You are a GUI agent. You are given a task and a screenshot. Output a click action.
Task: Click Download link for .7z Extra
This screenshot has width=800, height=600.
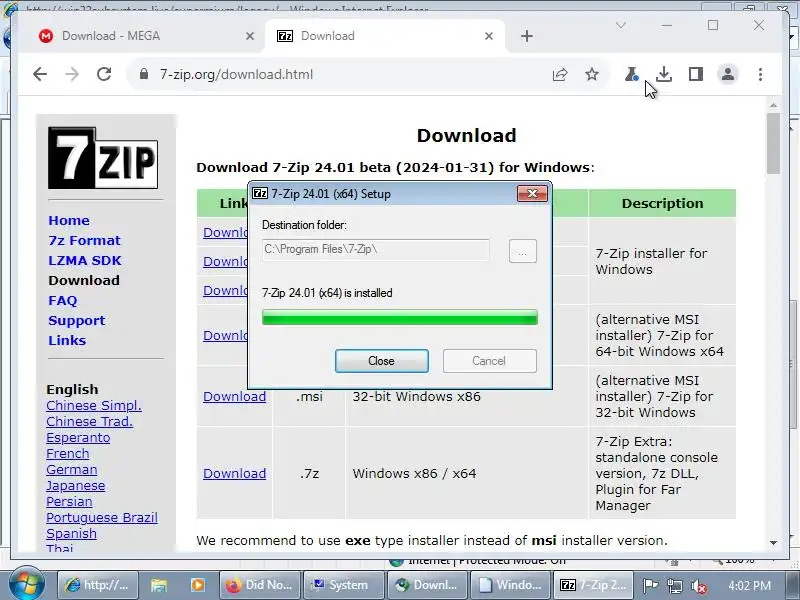(x=235, y=473)
